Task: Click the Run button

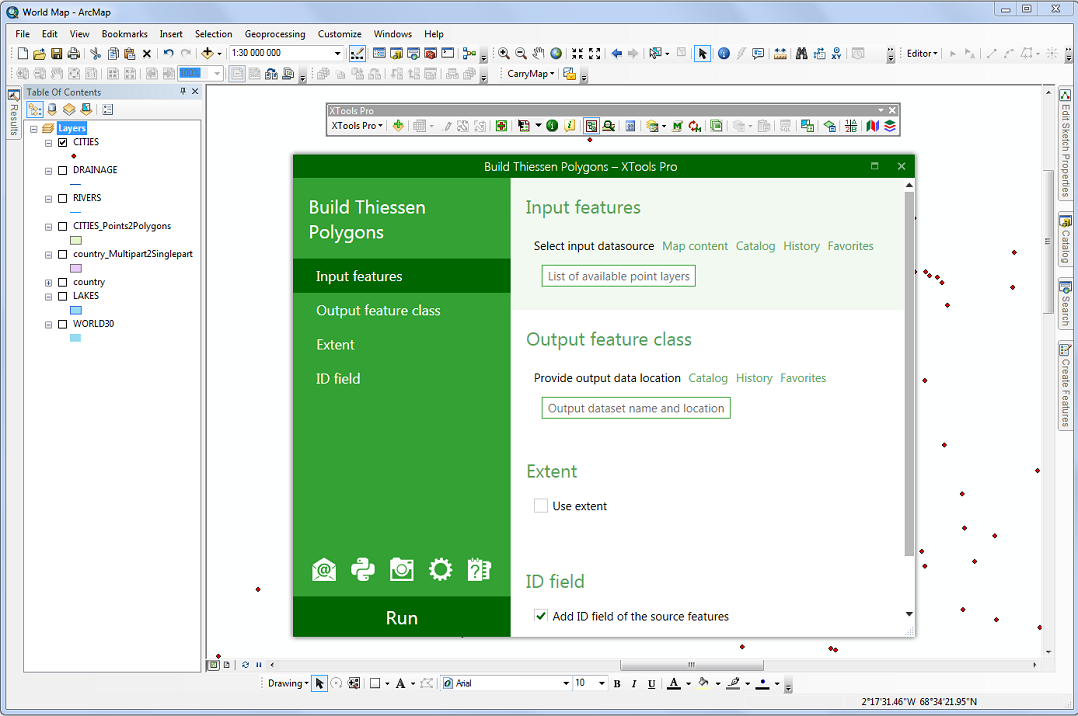Action: coord(402,617)
